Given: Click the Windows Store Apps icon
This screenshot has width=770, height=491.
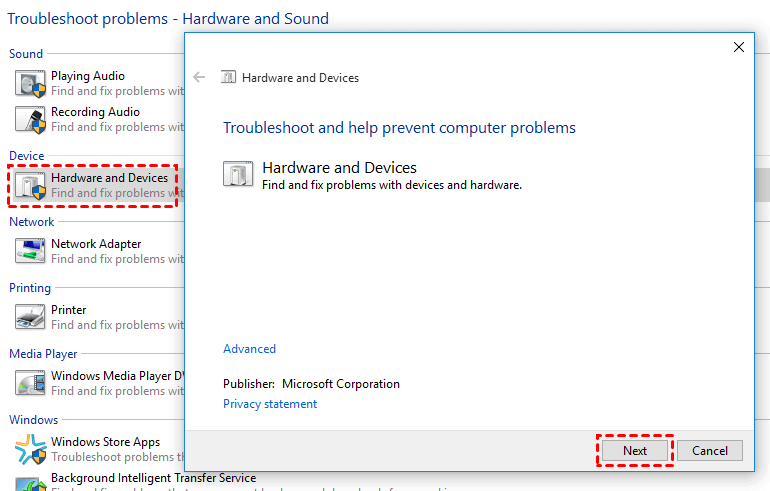Looking at the screenshot, I should (31, 449).
